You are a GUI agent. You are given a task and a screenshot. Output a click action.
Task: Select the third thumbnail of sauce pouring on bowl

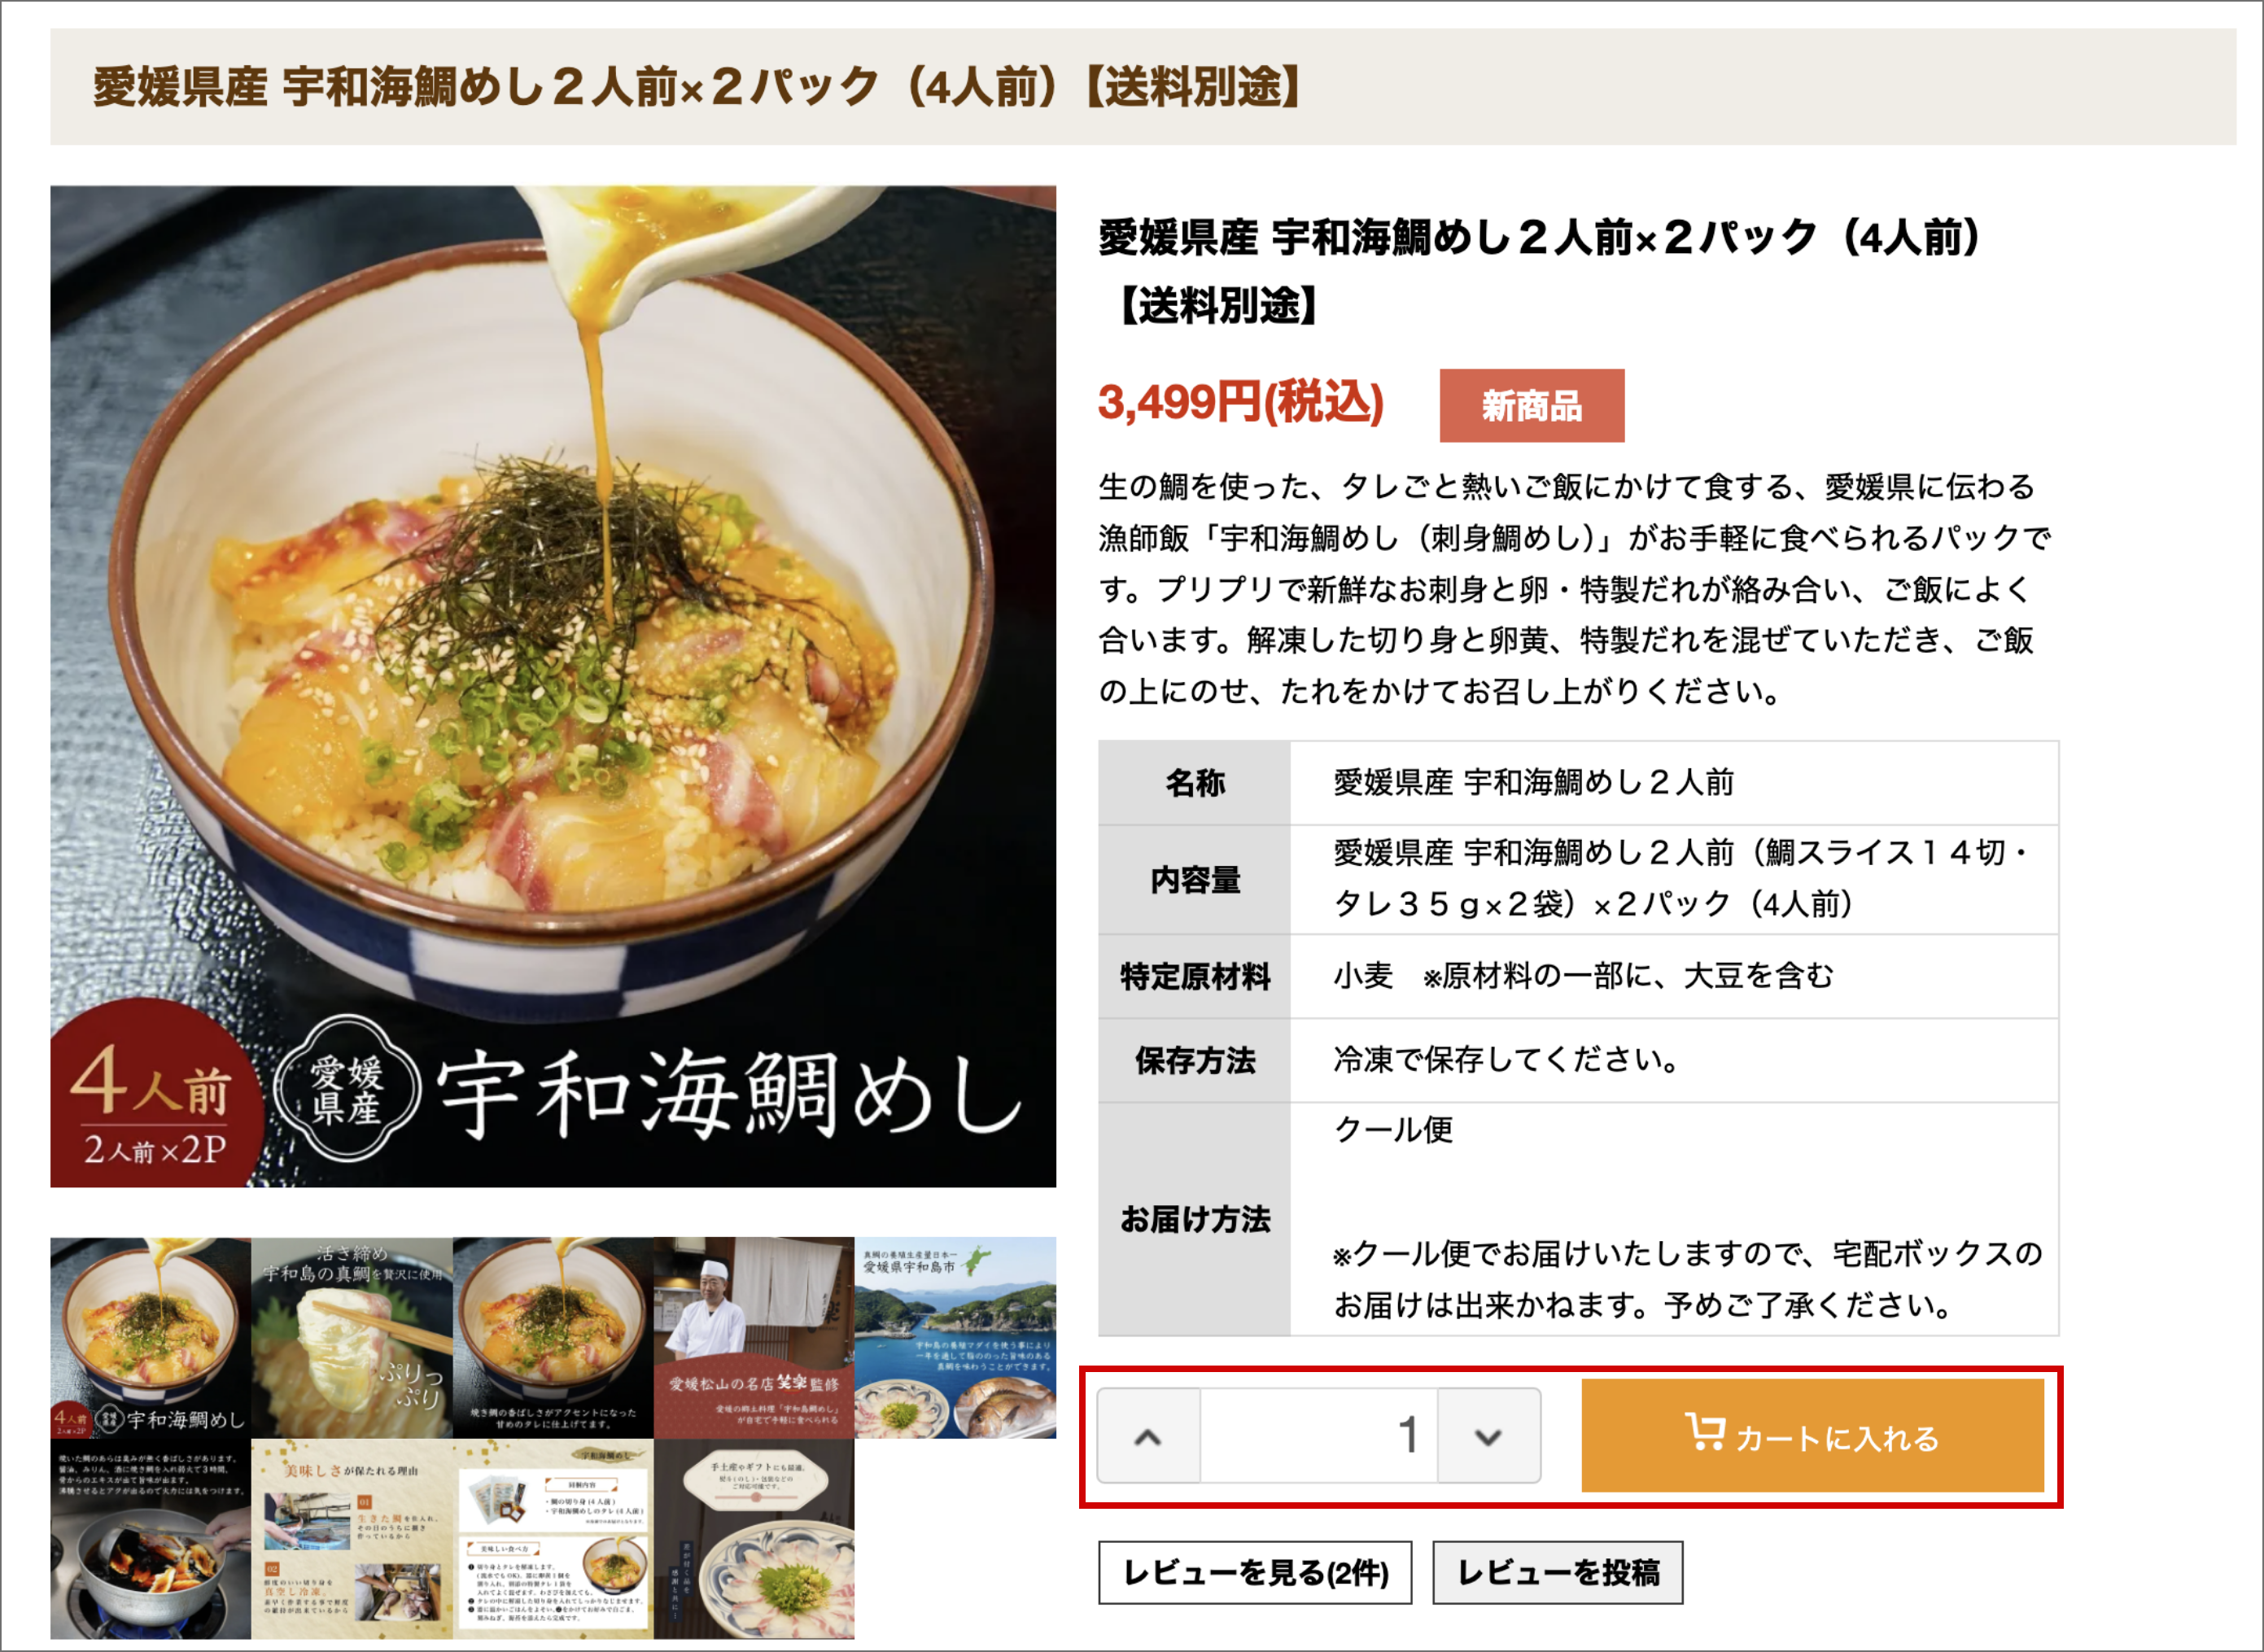click(x=553, y=1338)
